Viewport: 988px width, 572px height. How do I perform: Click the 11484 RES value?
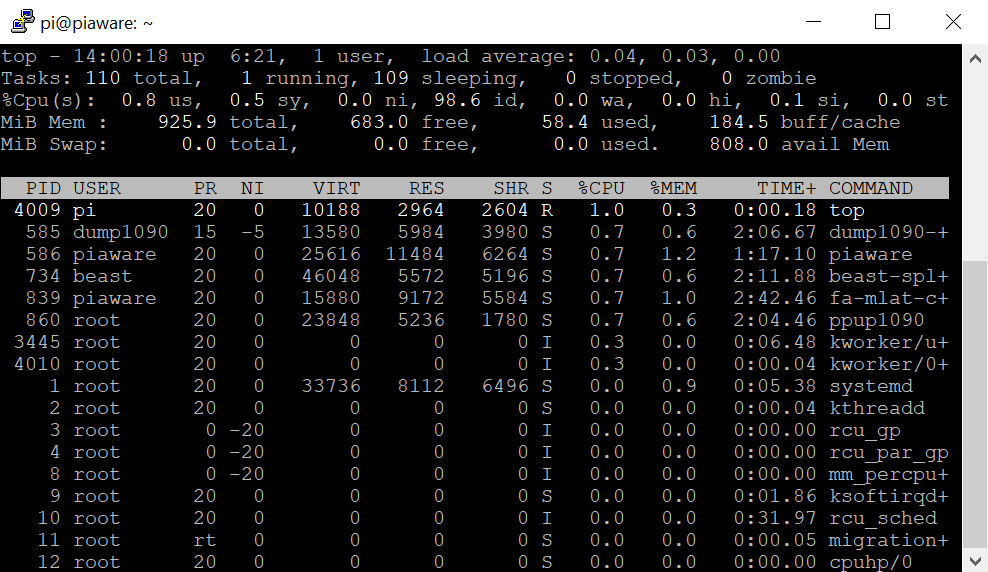[415, 255]
